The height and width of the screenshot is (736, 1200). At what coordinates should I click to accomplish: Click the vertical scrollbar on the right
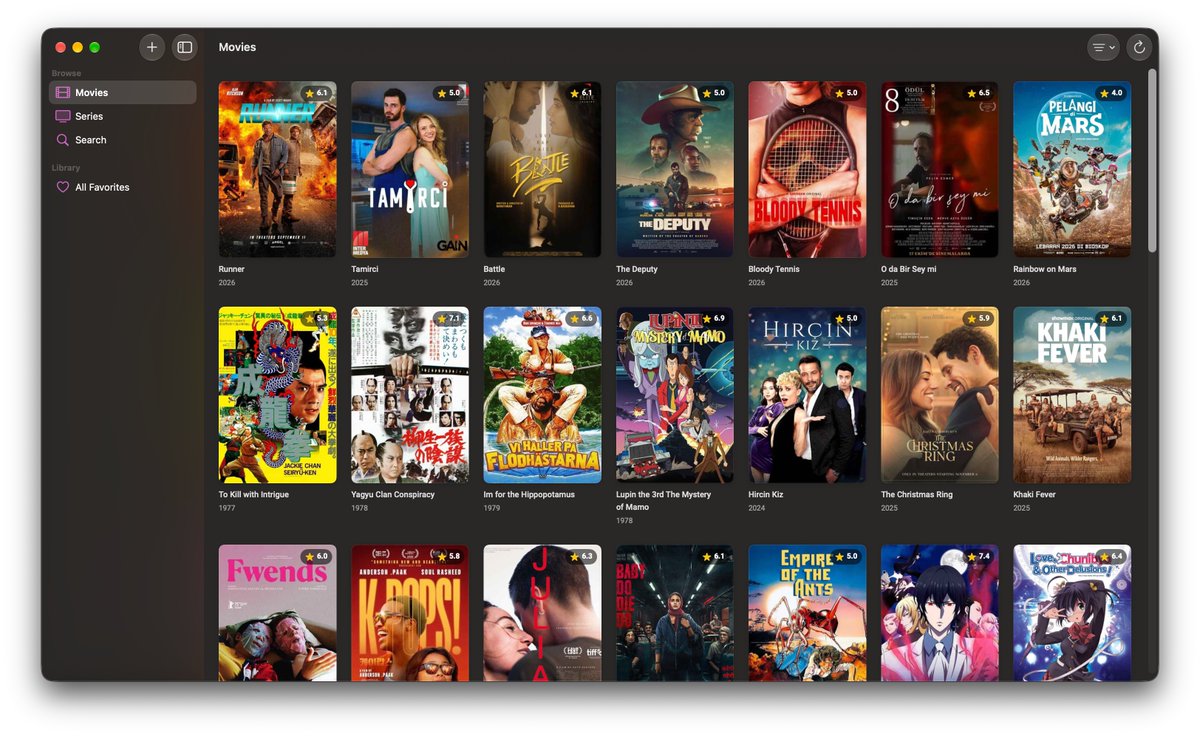point(1152,160)
